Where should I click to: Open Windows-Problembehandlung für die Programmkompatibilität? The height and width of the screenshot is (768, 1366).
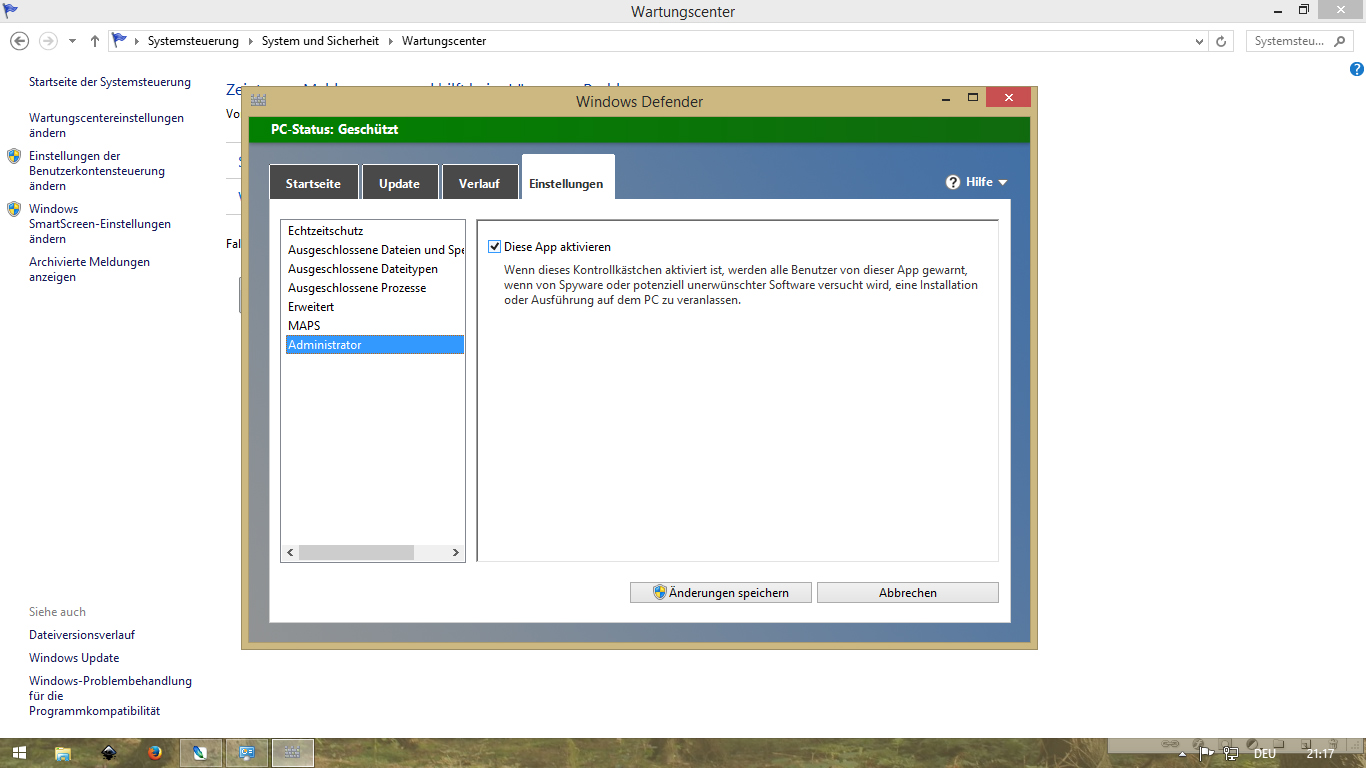(110, 696)
